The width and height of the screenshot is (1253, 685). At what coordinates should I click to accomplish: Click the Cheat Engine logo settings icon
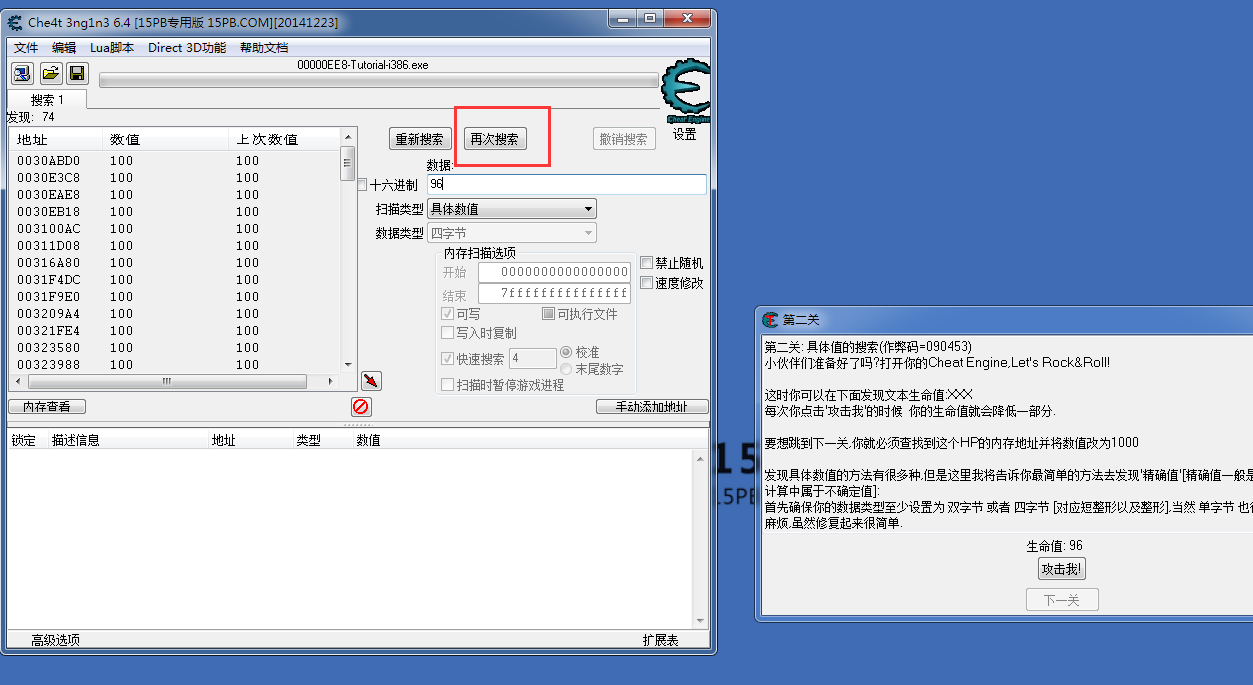coord(686,92)
